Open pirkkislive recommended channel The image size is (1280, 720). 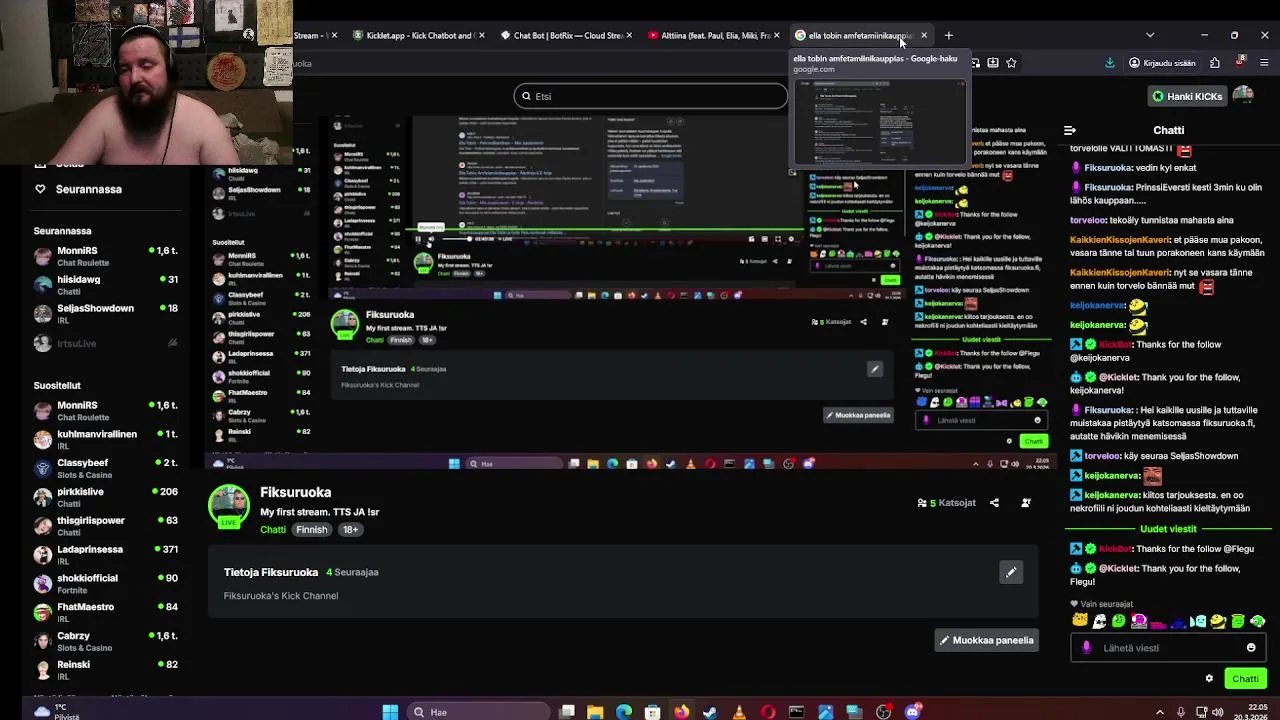pos(105,497)
